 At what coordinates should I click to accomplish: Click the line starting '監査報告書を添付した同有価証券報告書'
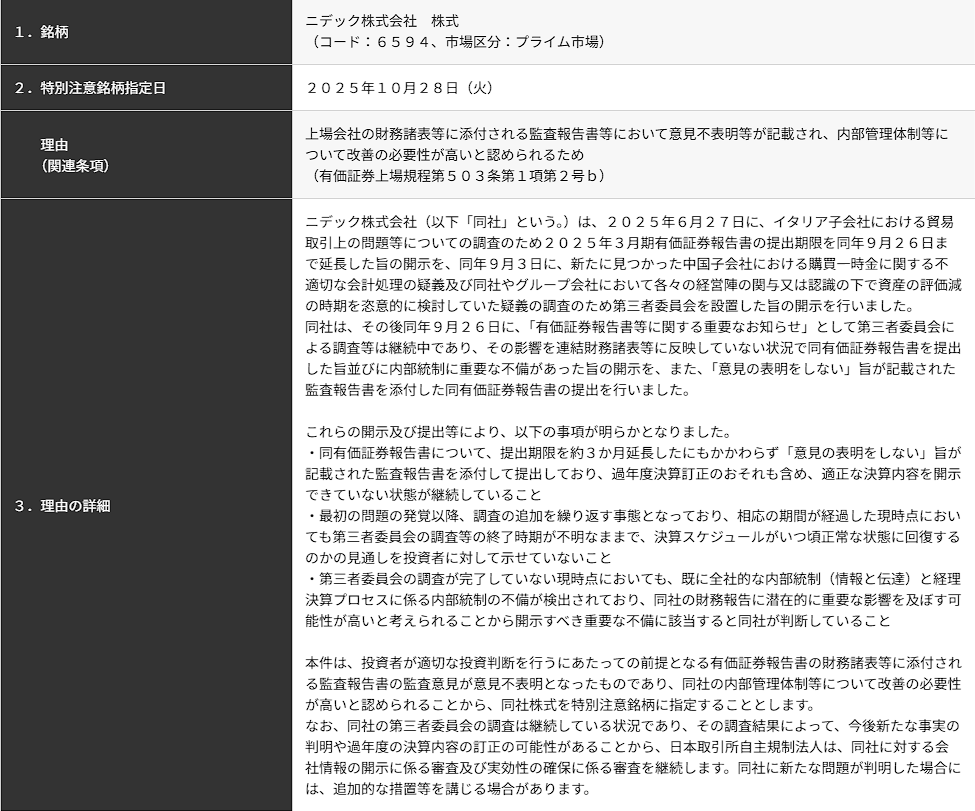click(x=497, y=390)
